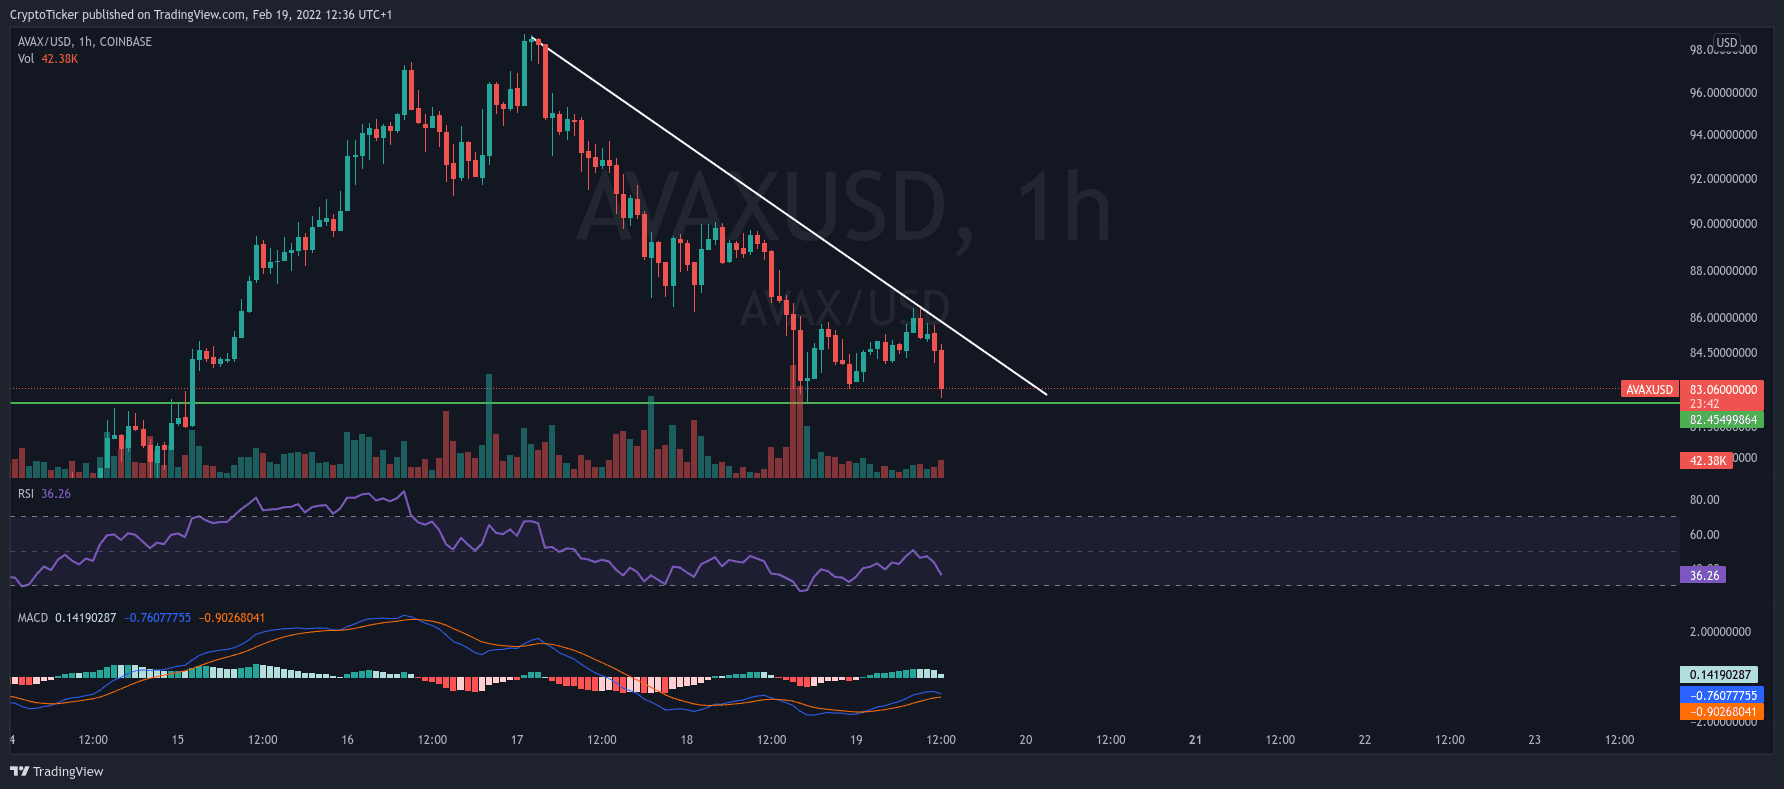This screenshot has width=1784, height=789.
Task: Click the green 82.45499864 price label
Action: click(1722, 420)
